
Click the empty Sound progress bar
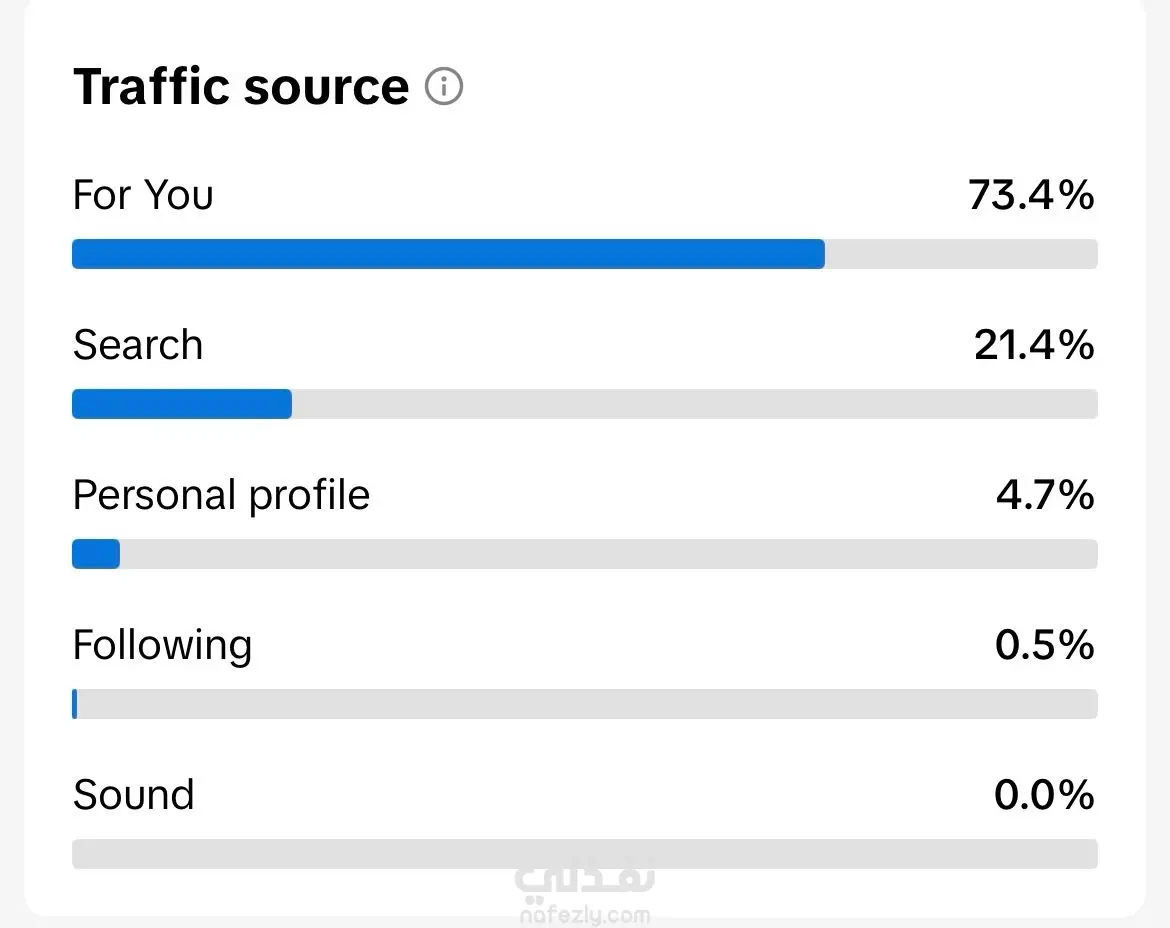pyautogui.click(x=584, y=854)
